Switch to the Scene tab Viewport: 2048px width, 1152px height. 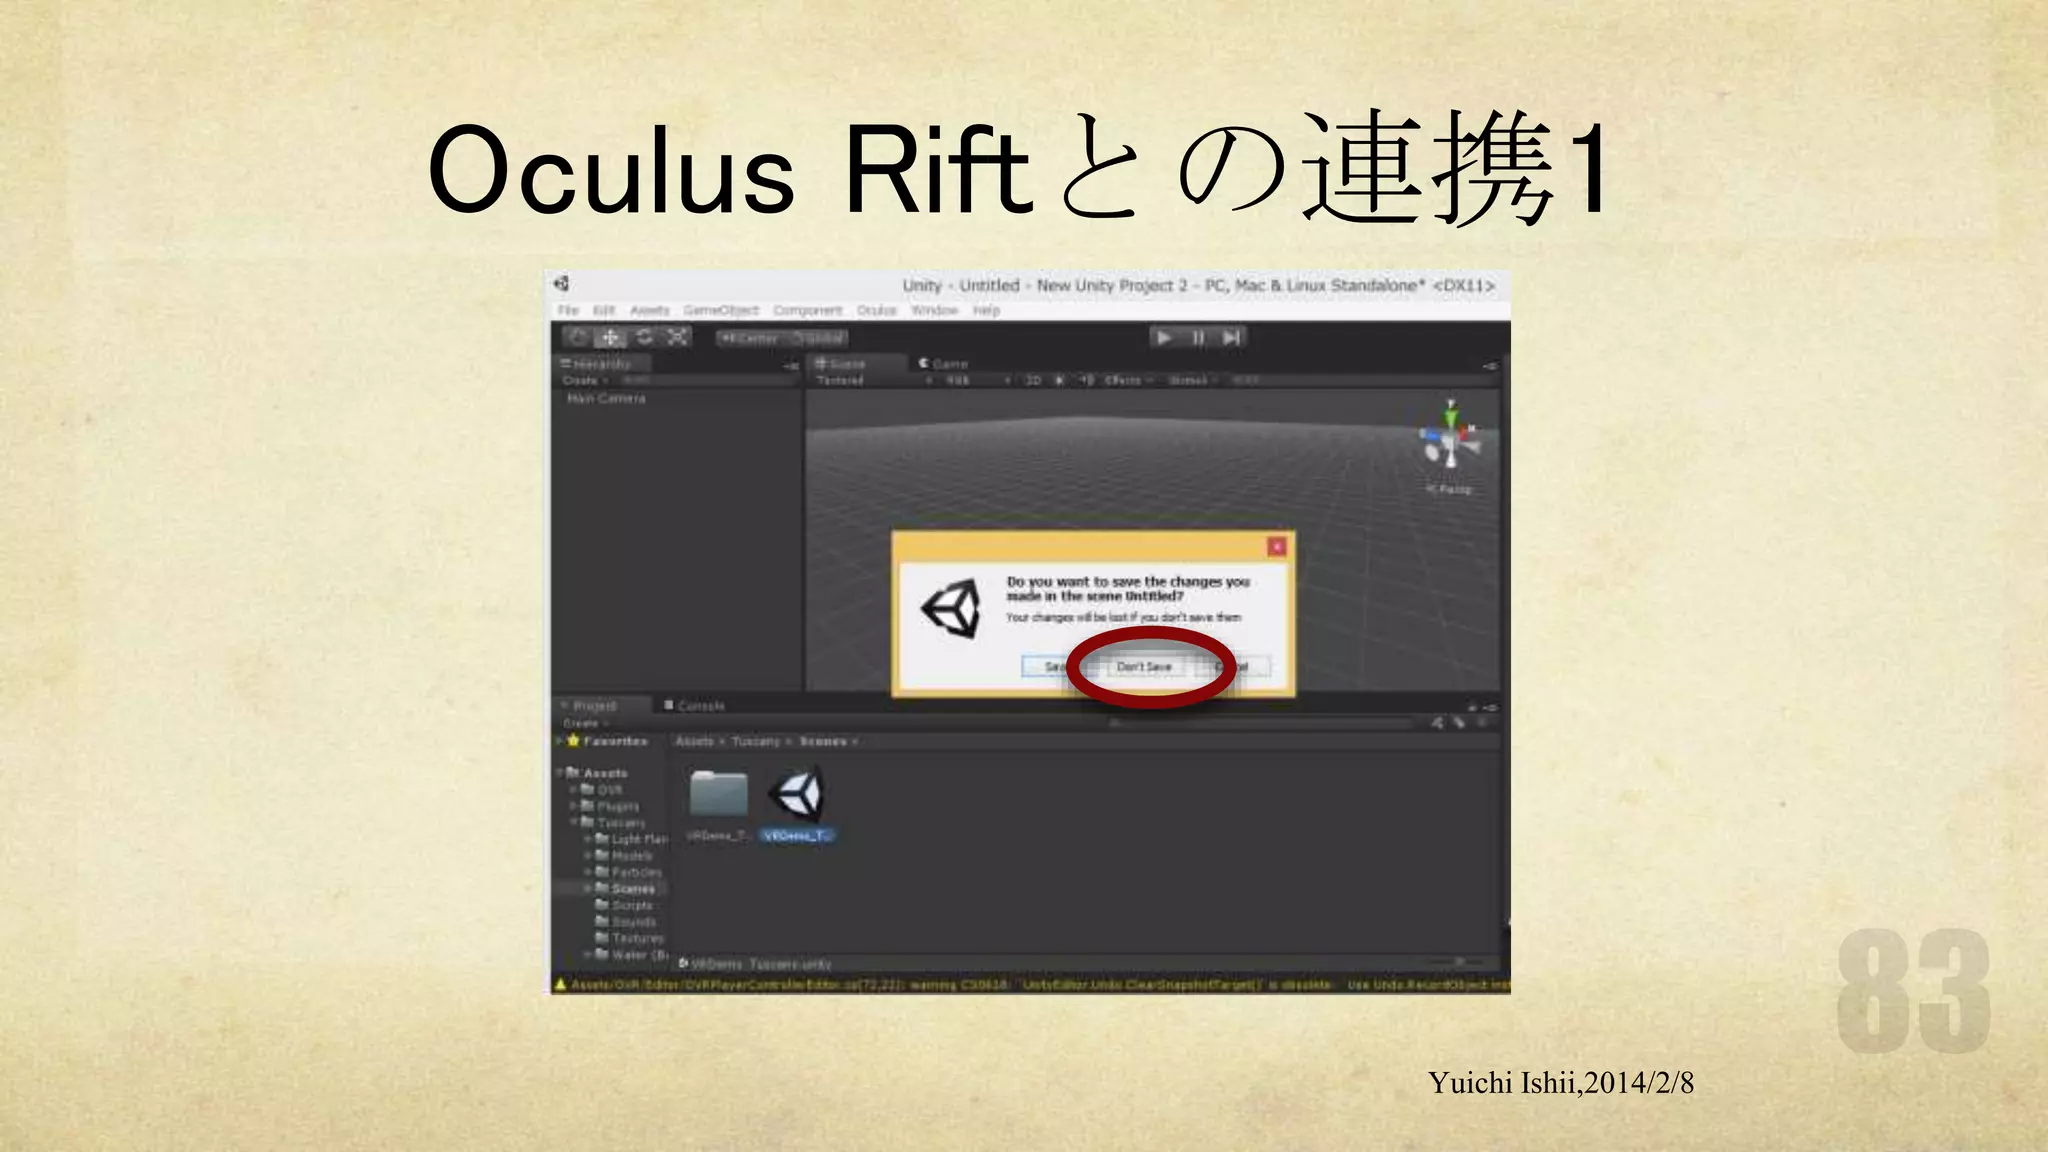point(856,364)
